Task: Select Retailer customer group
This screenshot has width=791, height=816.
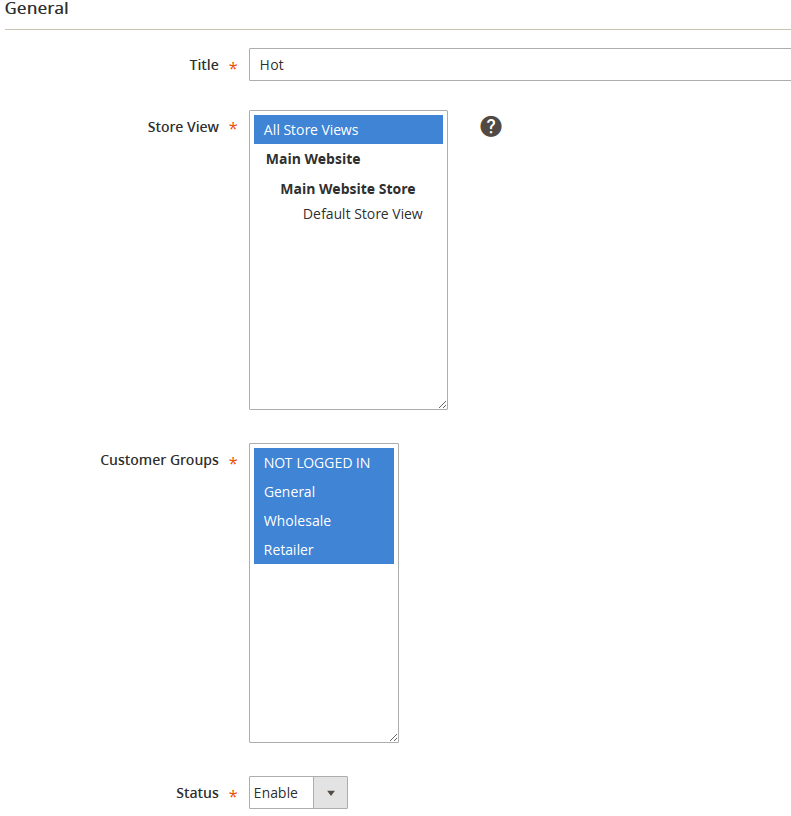Action: [x=324, y=550]
